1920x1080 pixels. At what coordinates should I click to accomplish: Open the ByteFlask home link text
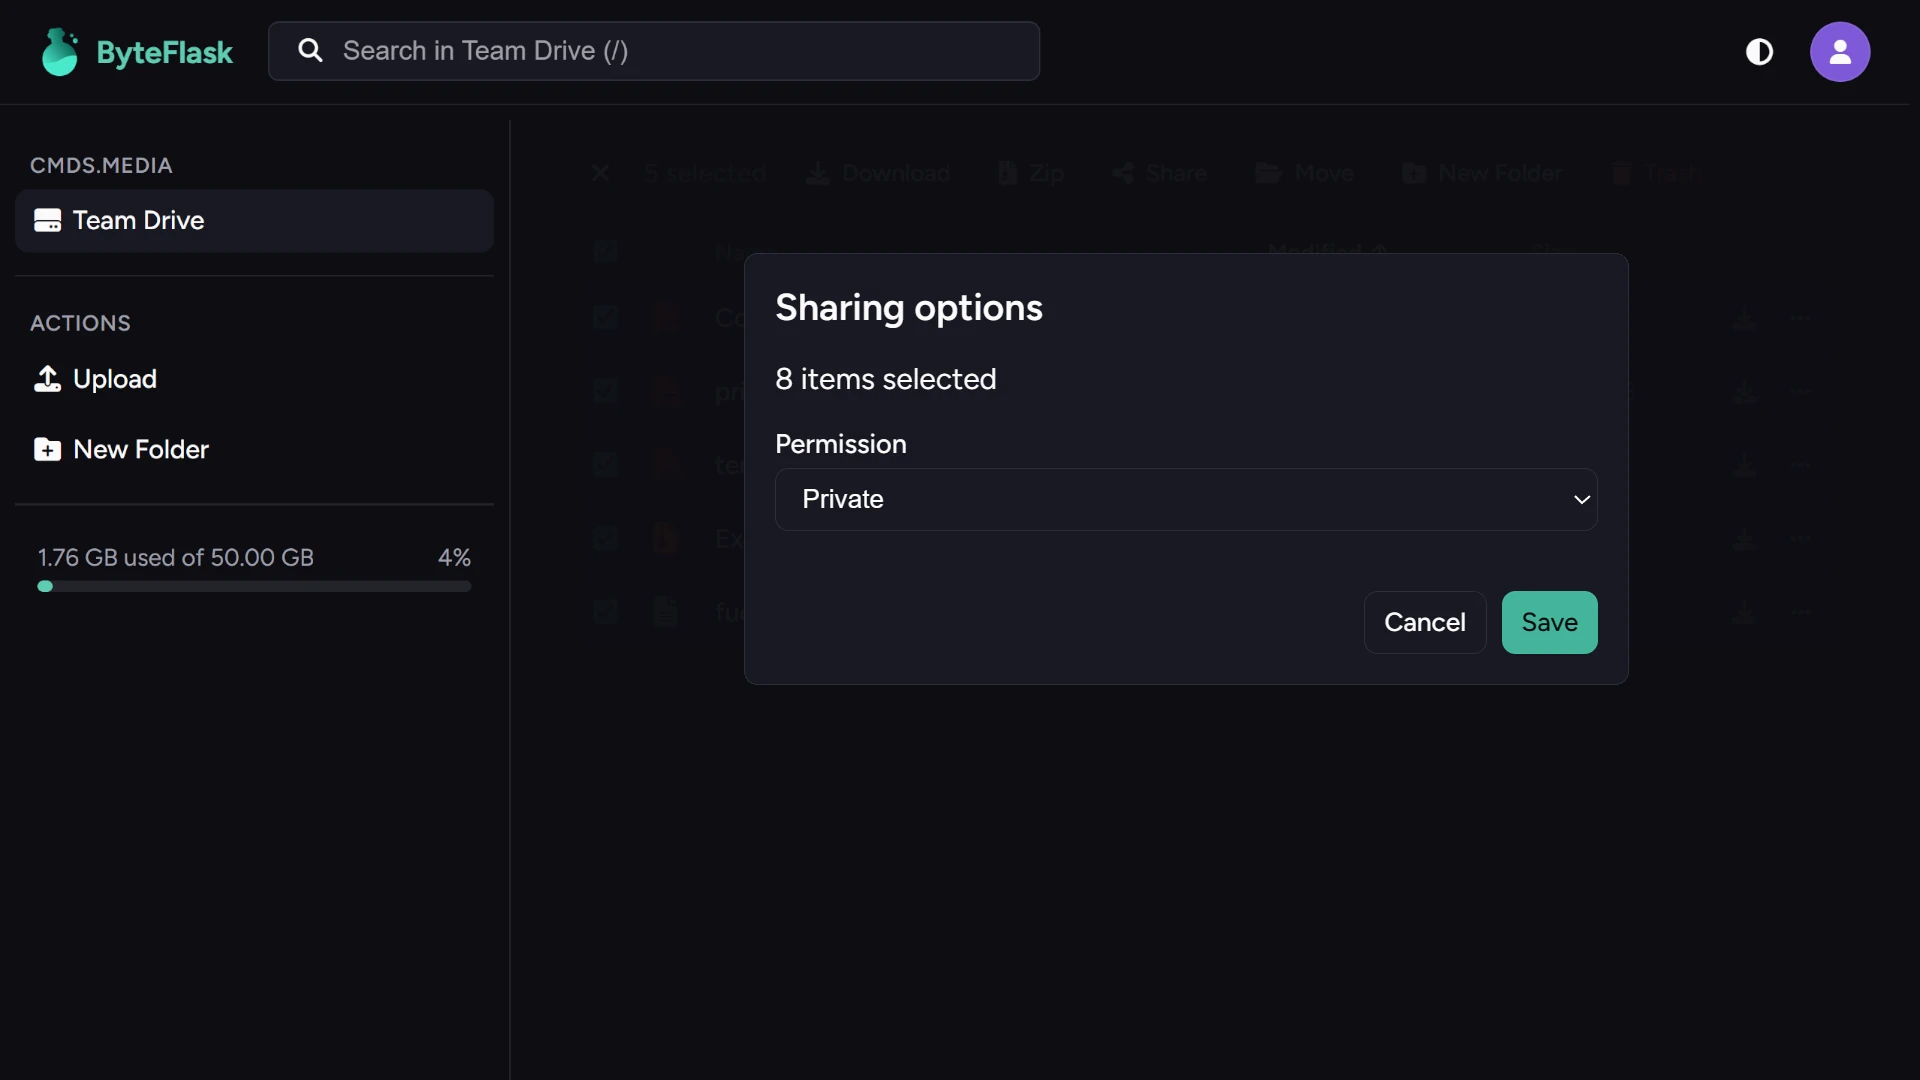[164, 52]
